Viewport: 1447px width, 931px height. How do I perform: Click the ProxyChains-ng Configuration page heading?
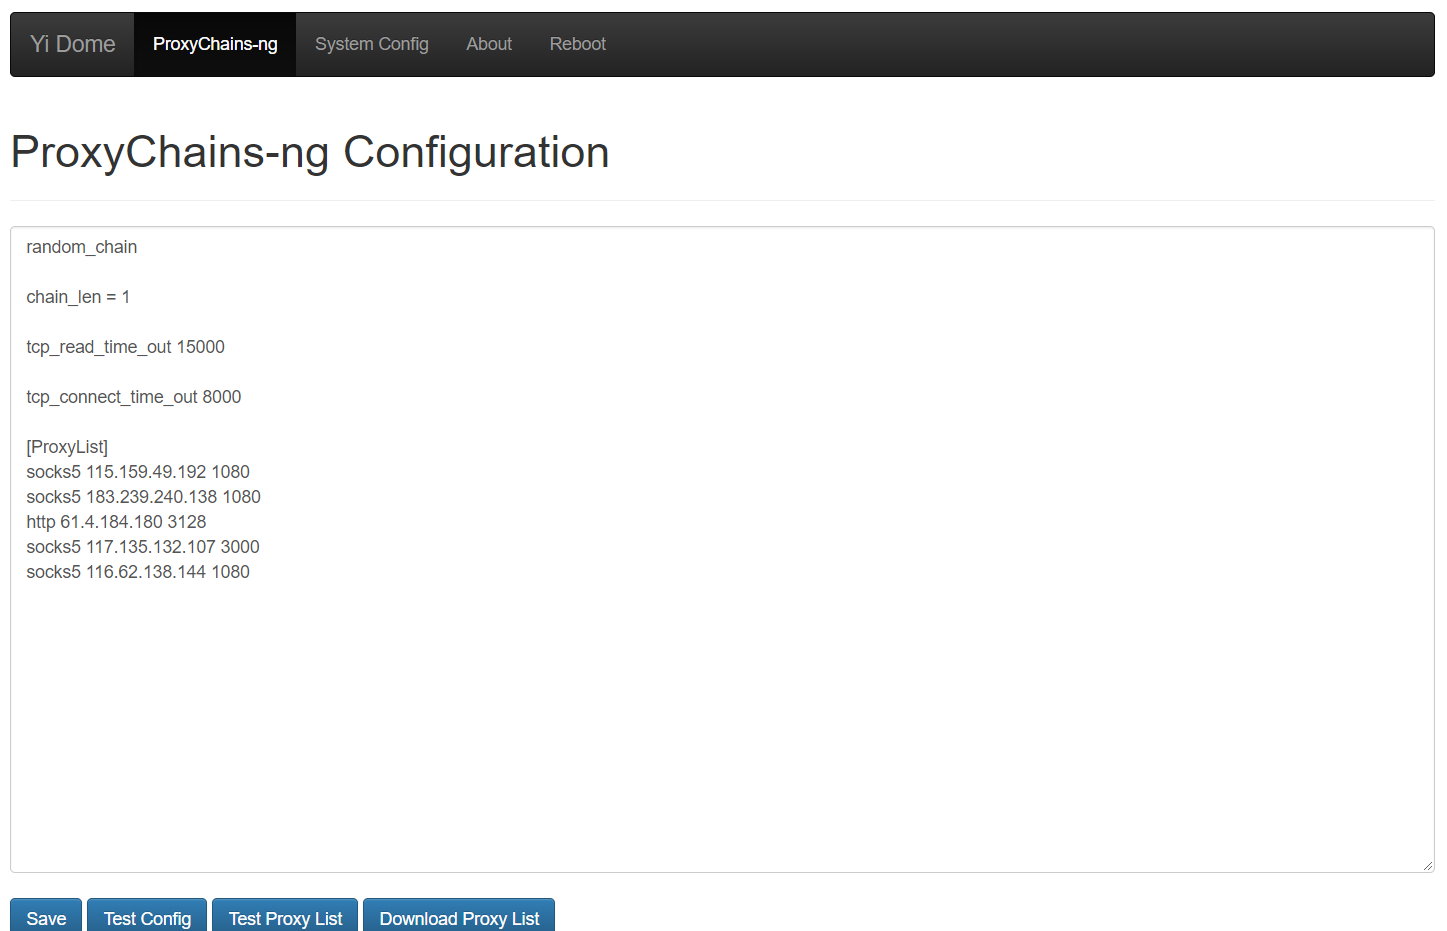coord(310,153)
